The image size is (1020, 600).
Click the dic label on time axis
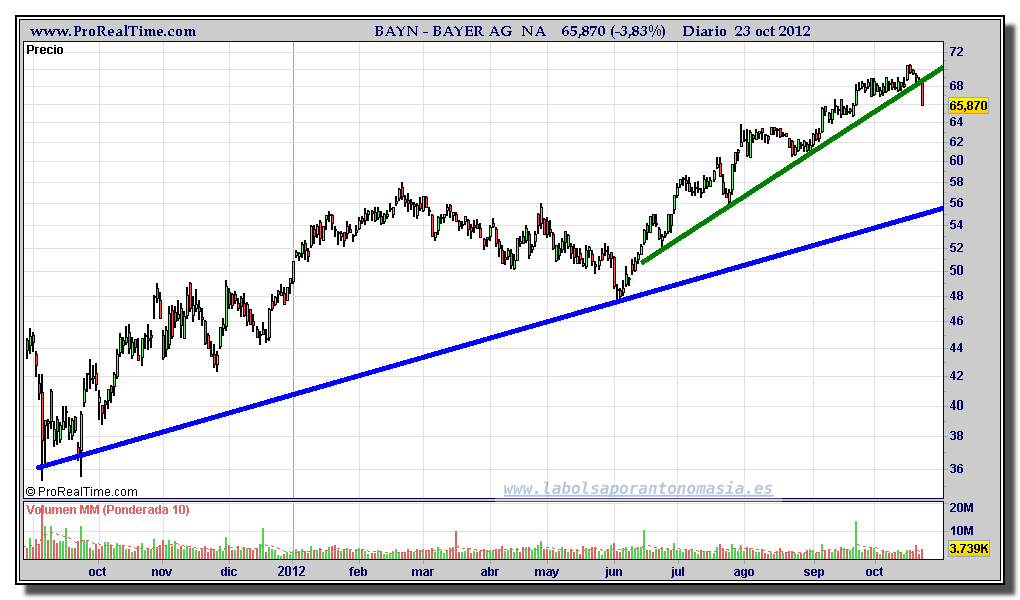(228, 572)
